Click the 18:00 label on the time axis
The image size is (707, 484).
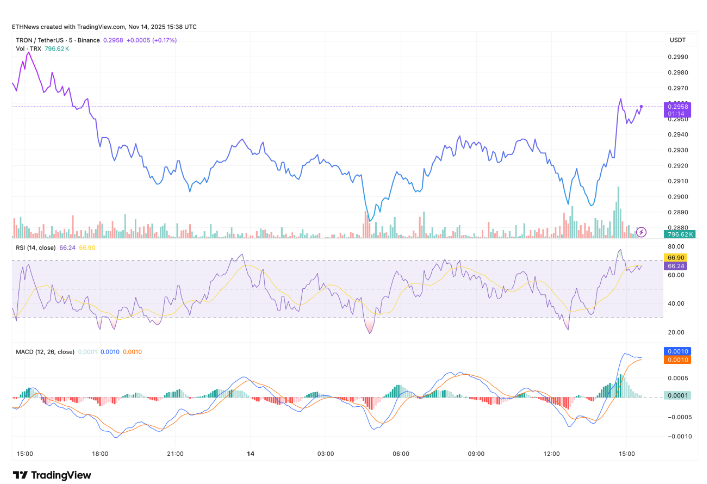tap(99, 452)
